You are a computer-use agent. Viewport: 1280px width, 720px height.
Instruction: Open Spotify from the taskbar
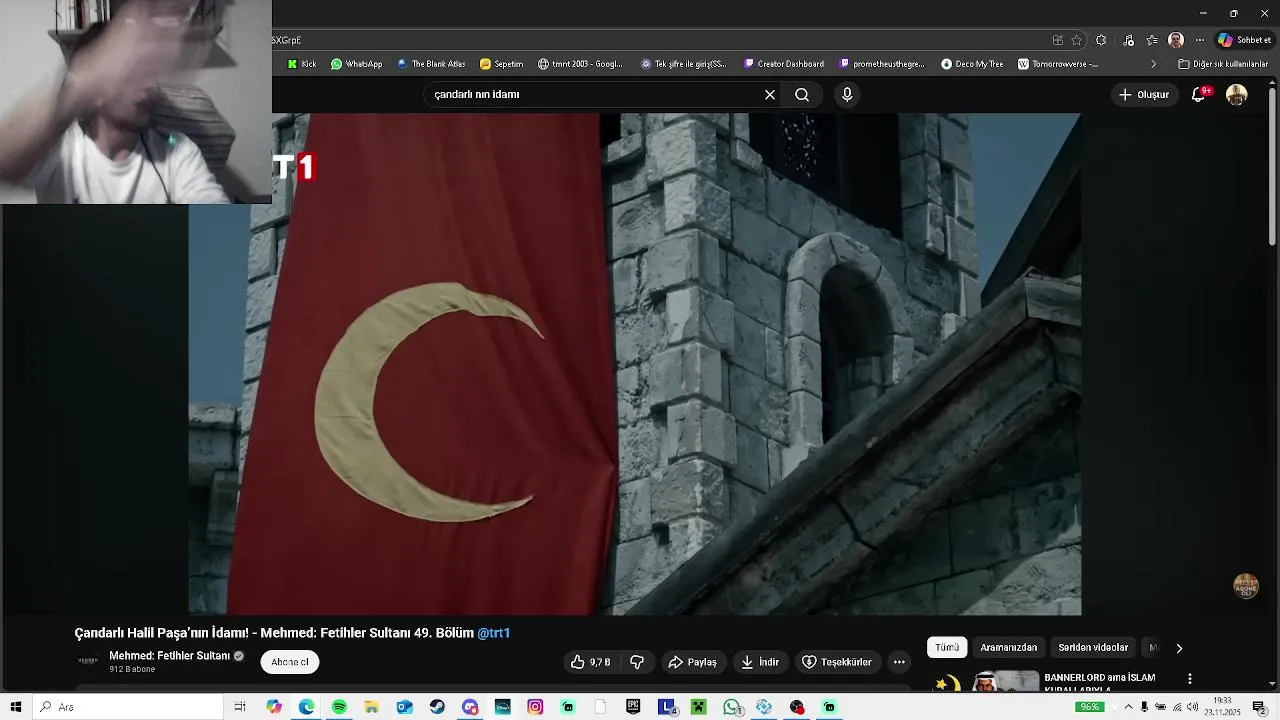pos(339,707)
